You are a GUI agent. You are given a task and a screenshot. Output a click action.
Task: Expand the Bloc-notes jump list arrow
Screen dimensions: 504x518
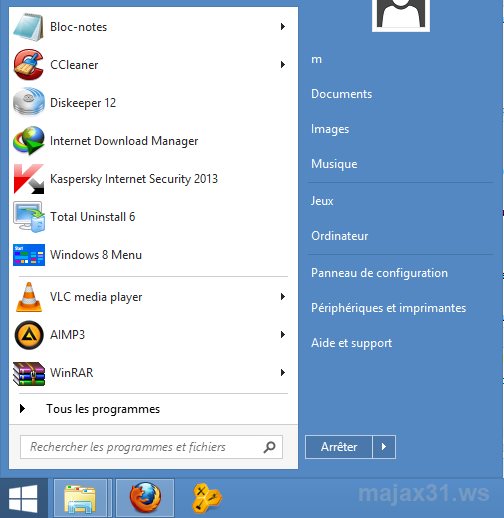click(283, 27)
